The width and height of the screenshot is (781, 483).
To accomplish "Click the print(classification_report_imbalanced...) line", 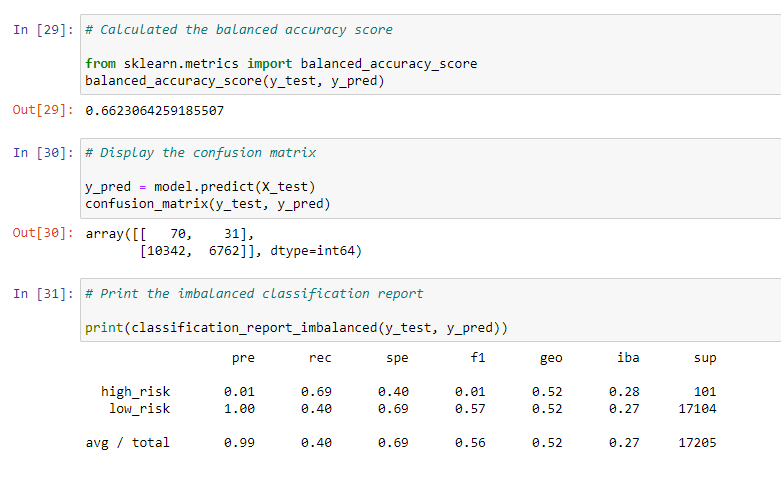I will (296, 328).
